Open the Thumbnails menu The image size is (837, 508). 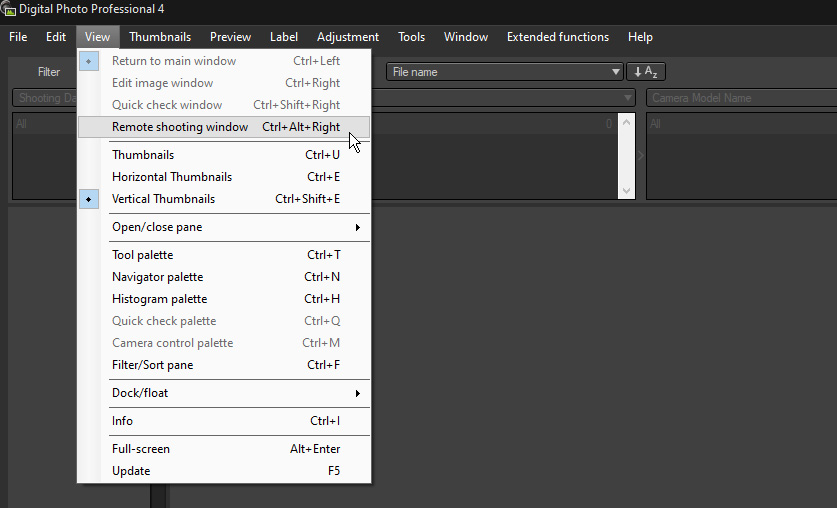pyautogui.click(x=160, y=37)
